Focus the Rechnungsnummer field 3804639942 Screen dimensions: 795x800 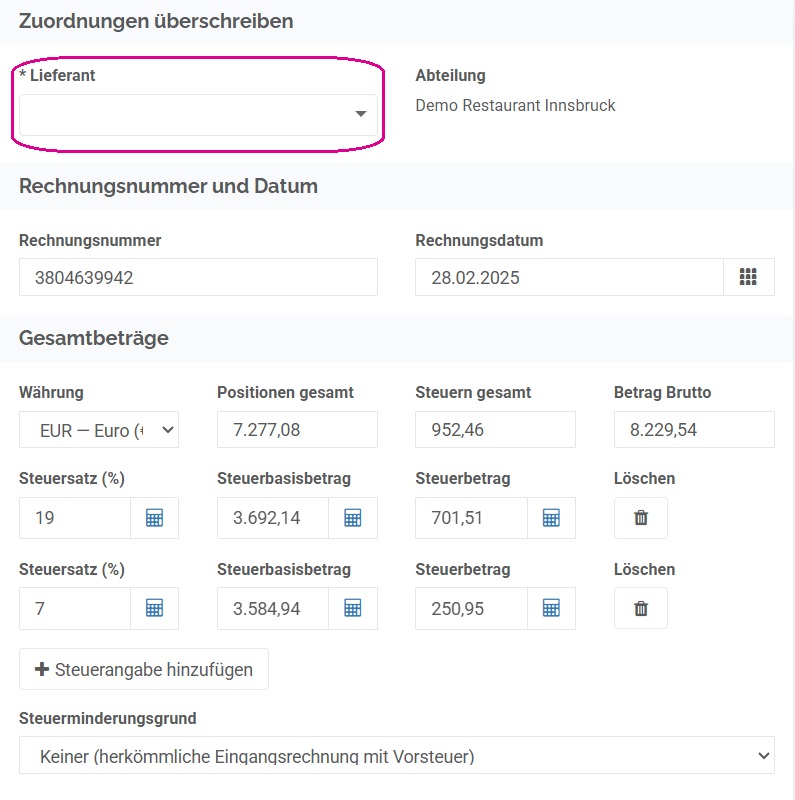pos(198,277)
